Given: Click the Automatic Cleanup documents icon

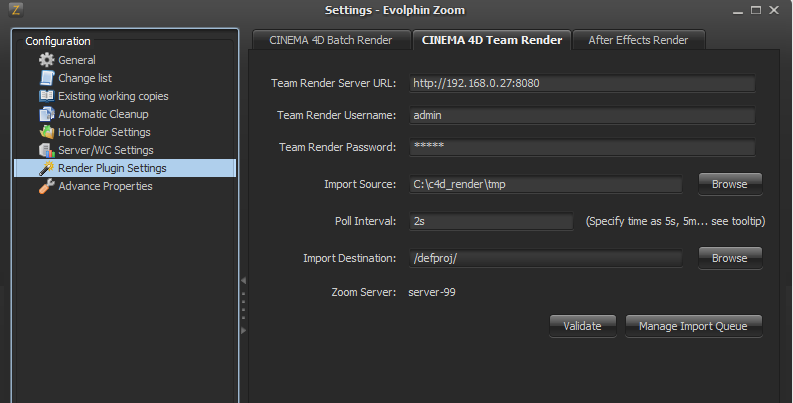Looking at the screenshot, I should [47, 114].
